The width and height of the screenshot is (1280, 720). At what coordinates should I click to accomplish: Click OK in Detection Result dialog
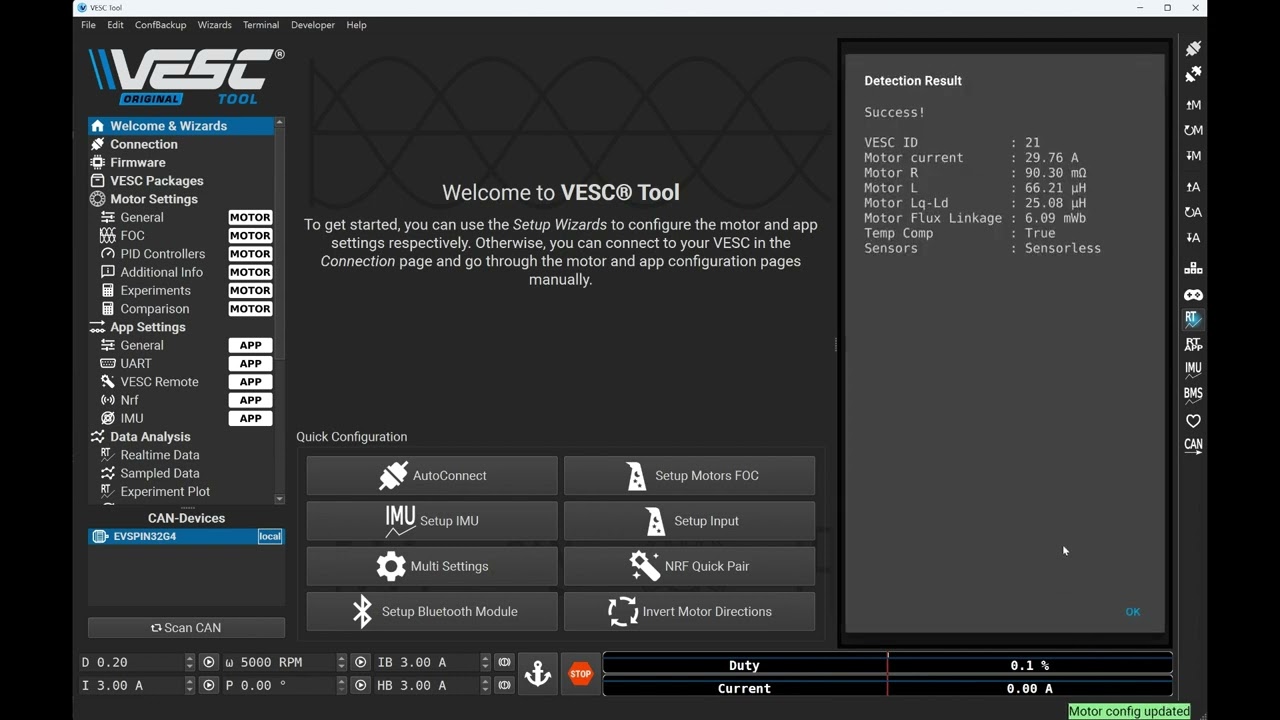coord(1133,612)
